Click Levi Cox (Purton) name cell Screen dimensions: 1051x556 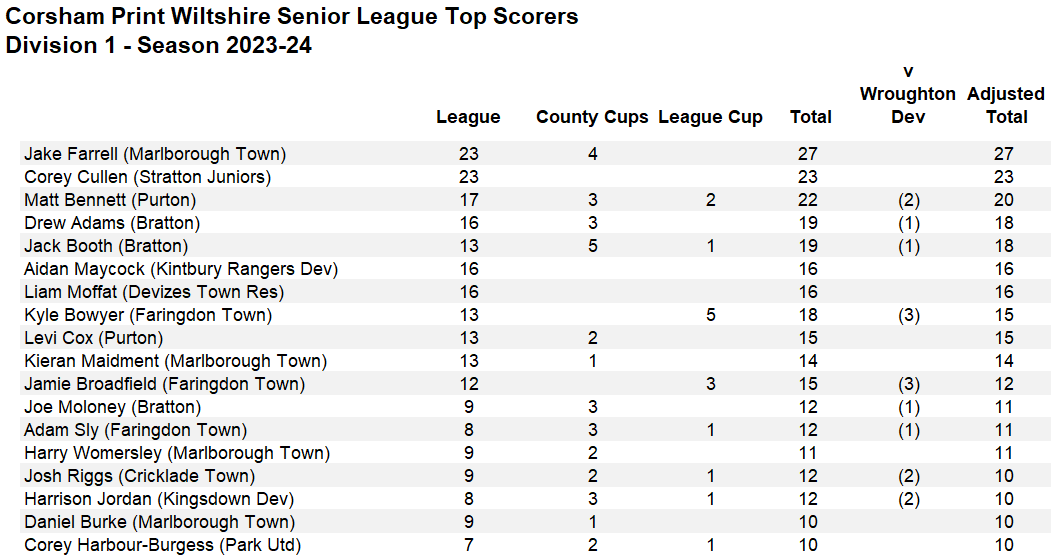pyautogui.click(x=93, y=338)
